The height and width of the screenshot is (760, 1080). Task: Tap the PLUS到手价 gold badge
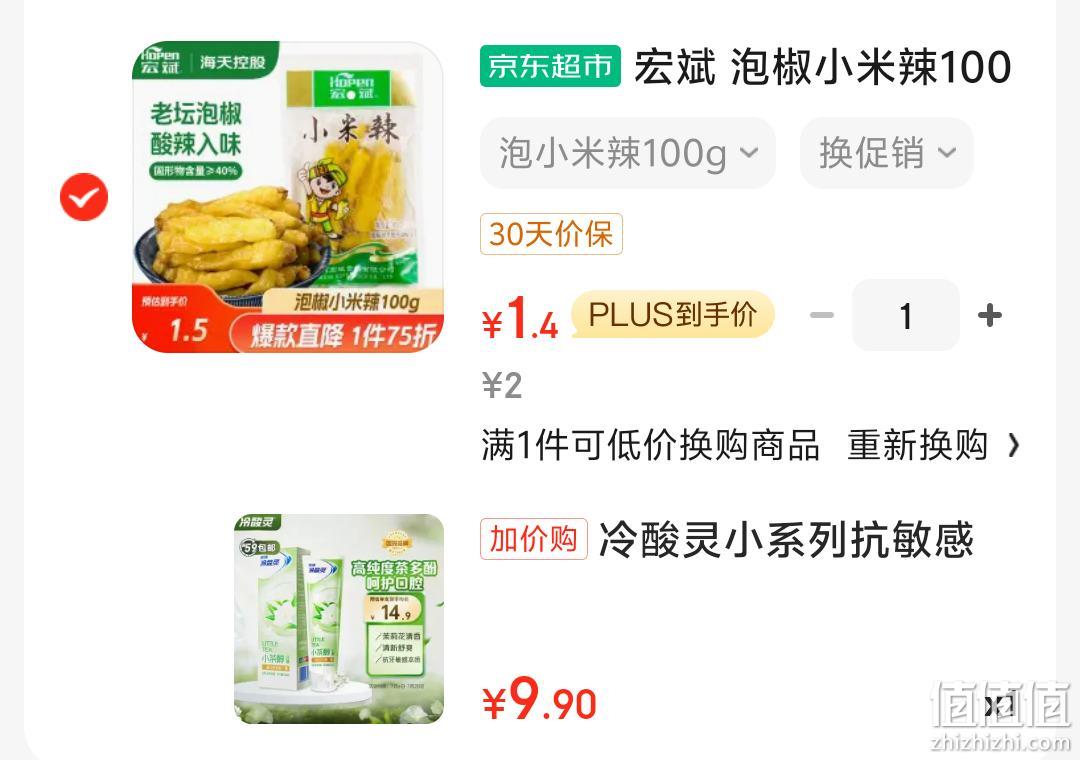pos(673,315)
